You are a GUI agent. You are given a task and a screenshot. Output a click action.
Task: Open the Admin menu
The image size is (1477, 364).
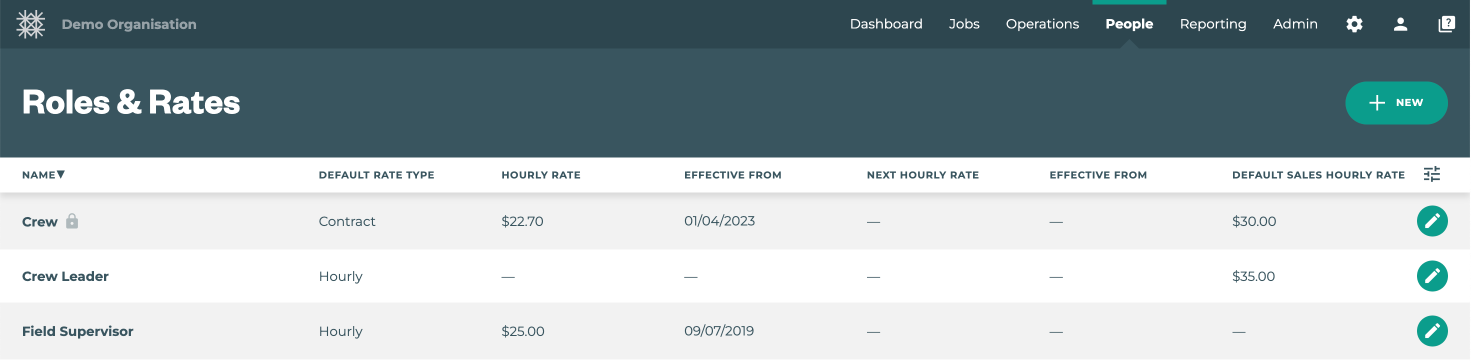(x=1295, y=24)
